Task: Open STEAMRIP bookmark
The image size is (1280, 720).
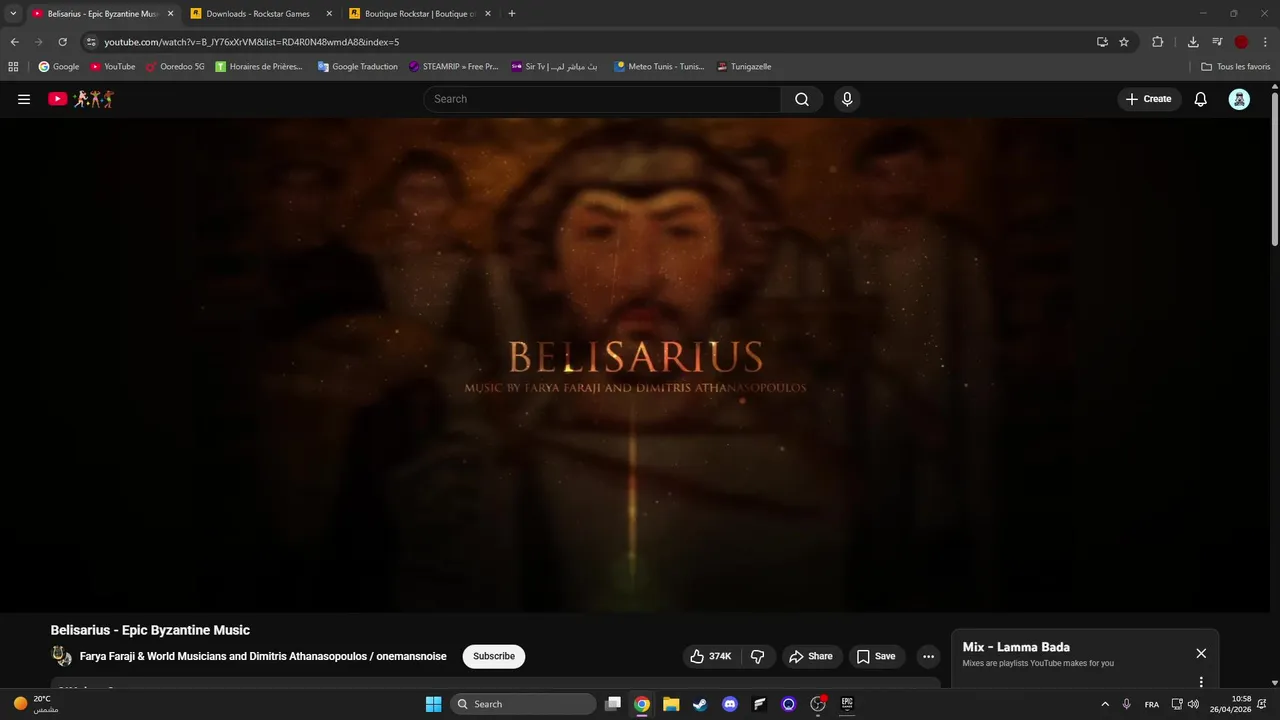Action: coord(453,67)
